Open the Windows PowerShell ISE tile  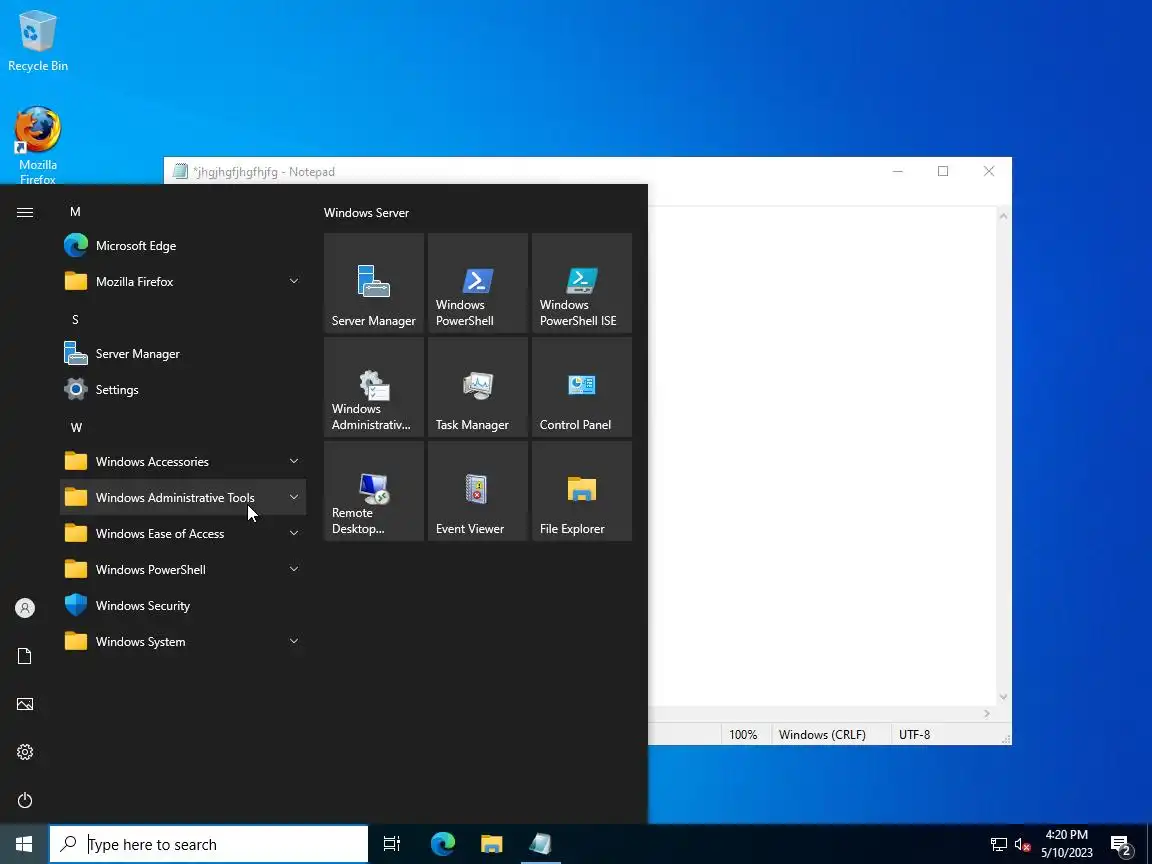pyautogui.click(x=581, y=283)
